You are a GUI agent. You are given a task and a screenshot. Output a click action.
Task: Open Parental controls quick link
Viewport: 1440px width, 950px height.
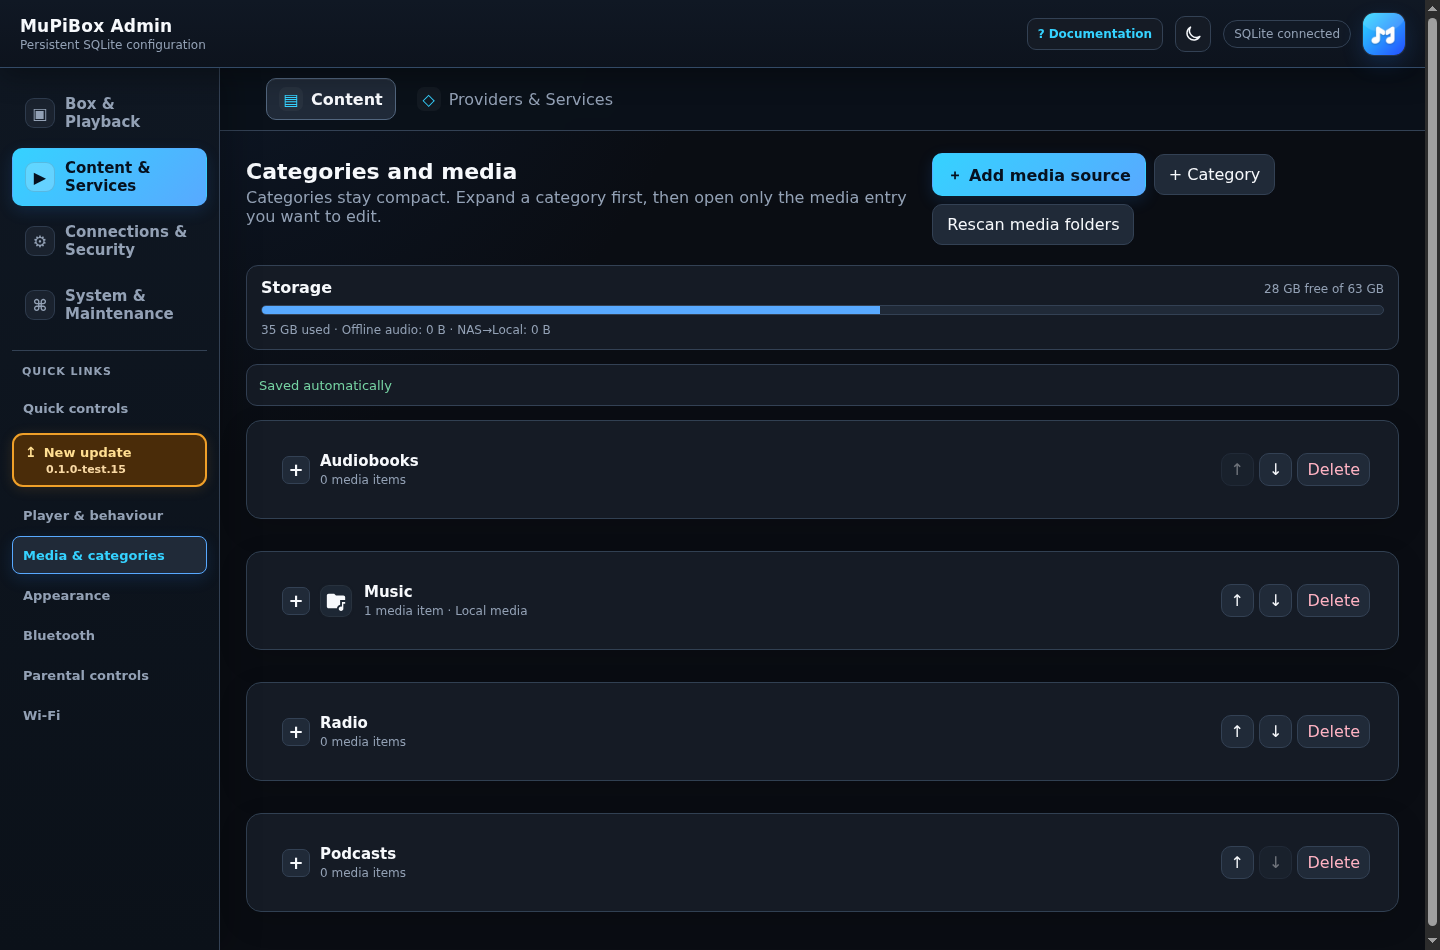tap(109, 675)
